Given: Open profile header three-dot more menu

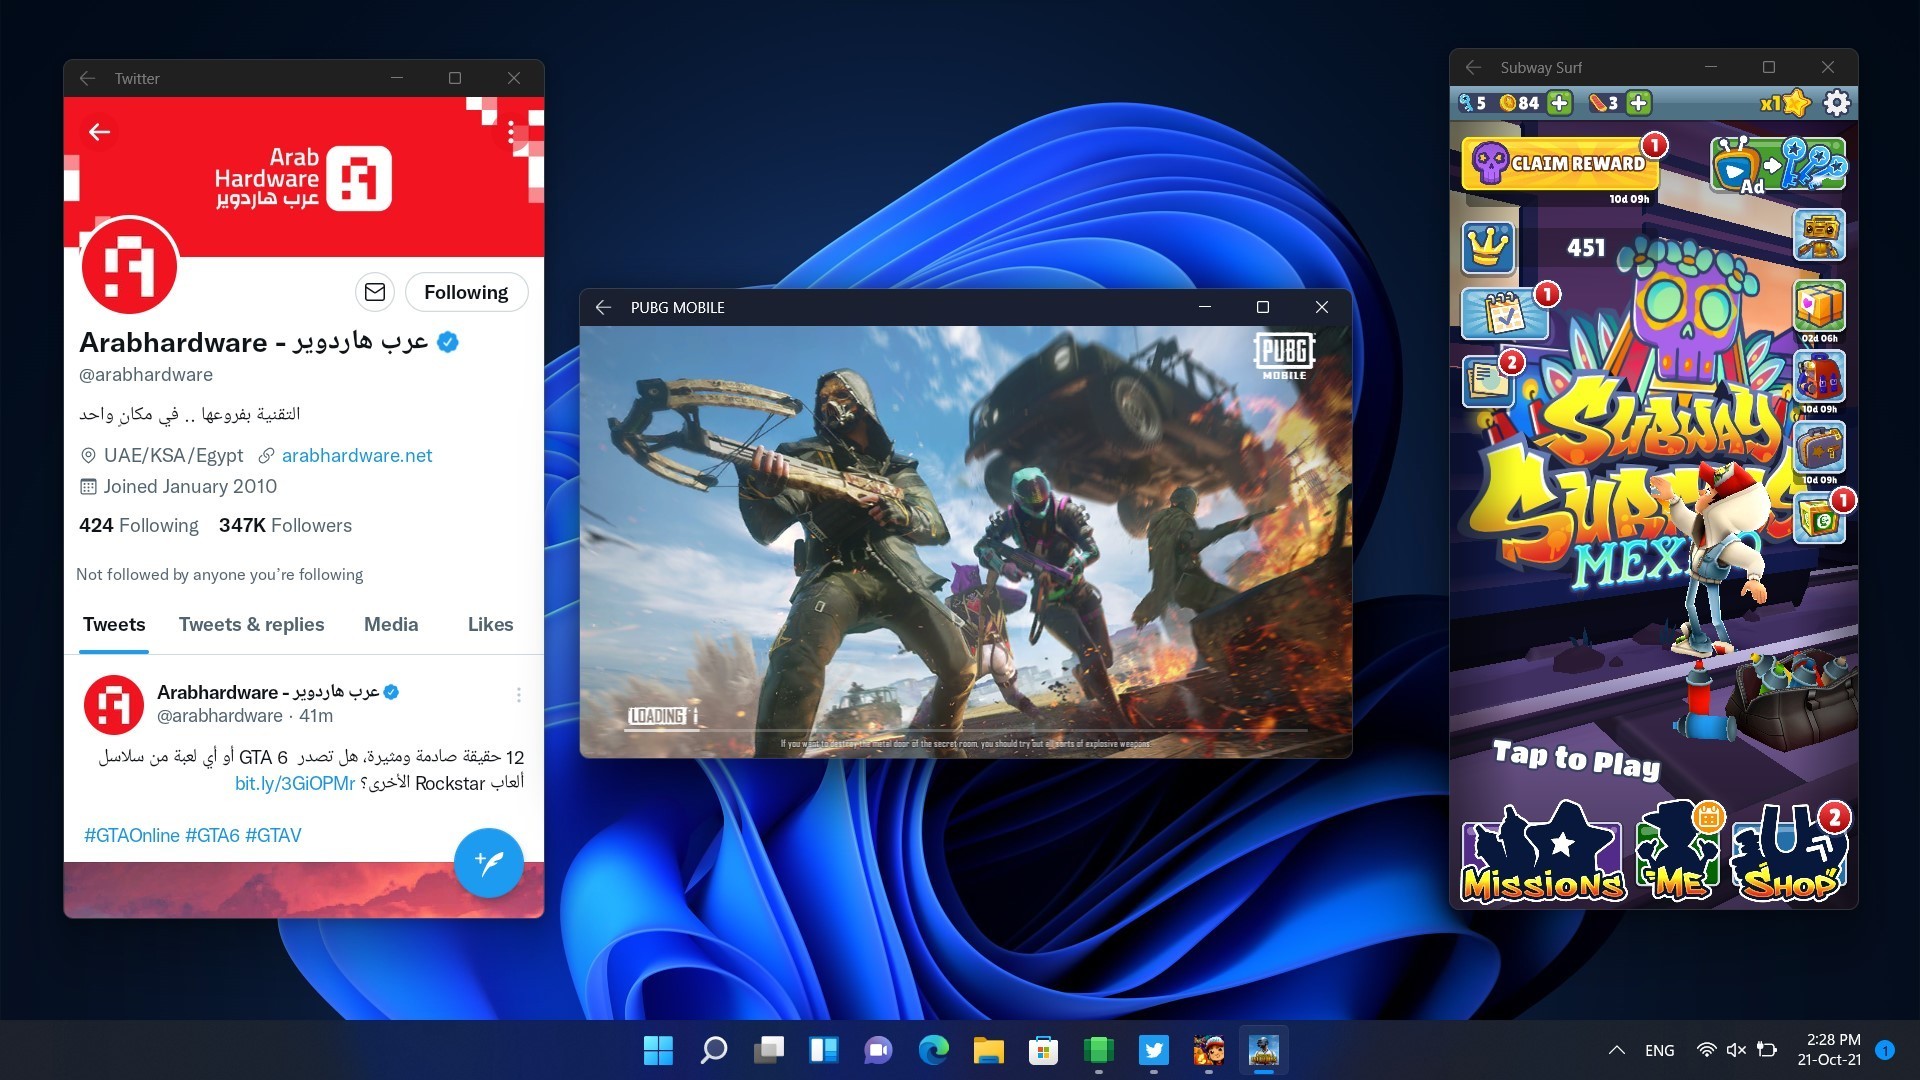Looking at the screenshot, I should 511,132.
